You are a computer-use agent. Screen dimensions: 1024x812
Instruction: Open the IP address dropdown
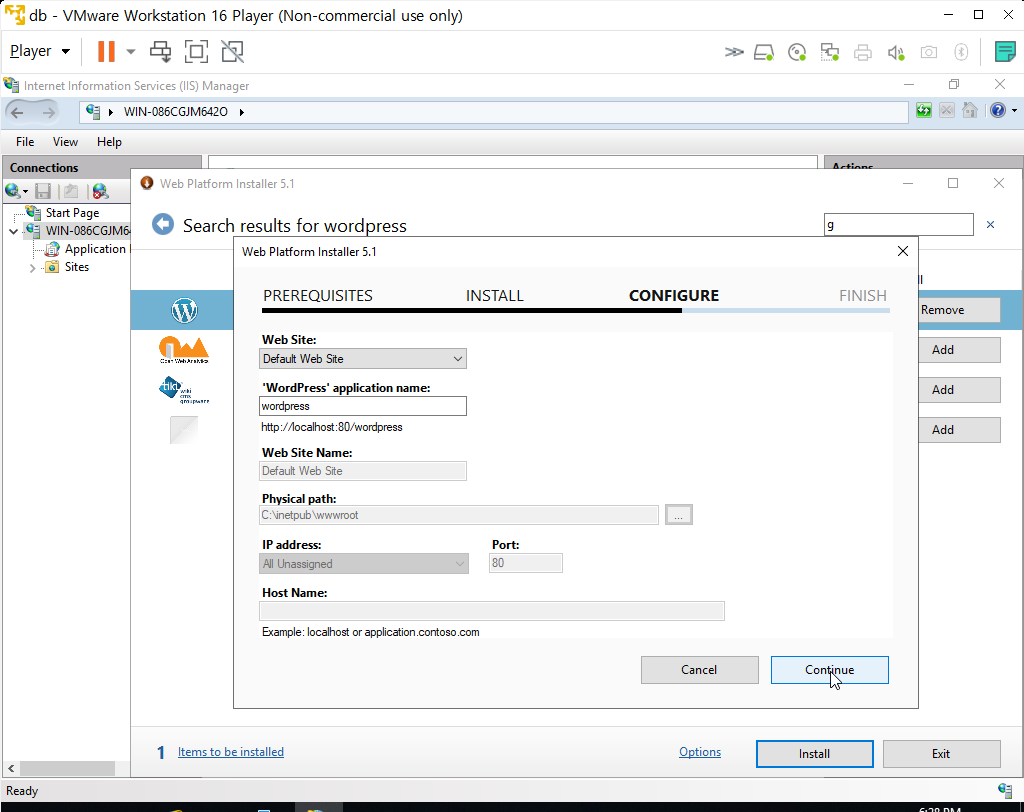364,564
